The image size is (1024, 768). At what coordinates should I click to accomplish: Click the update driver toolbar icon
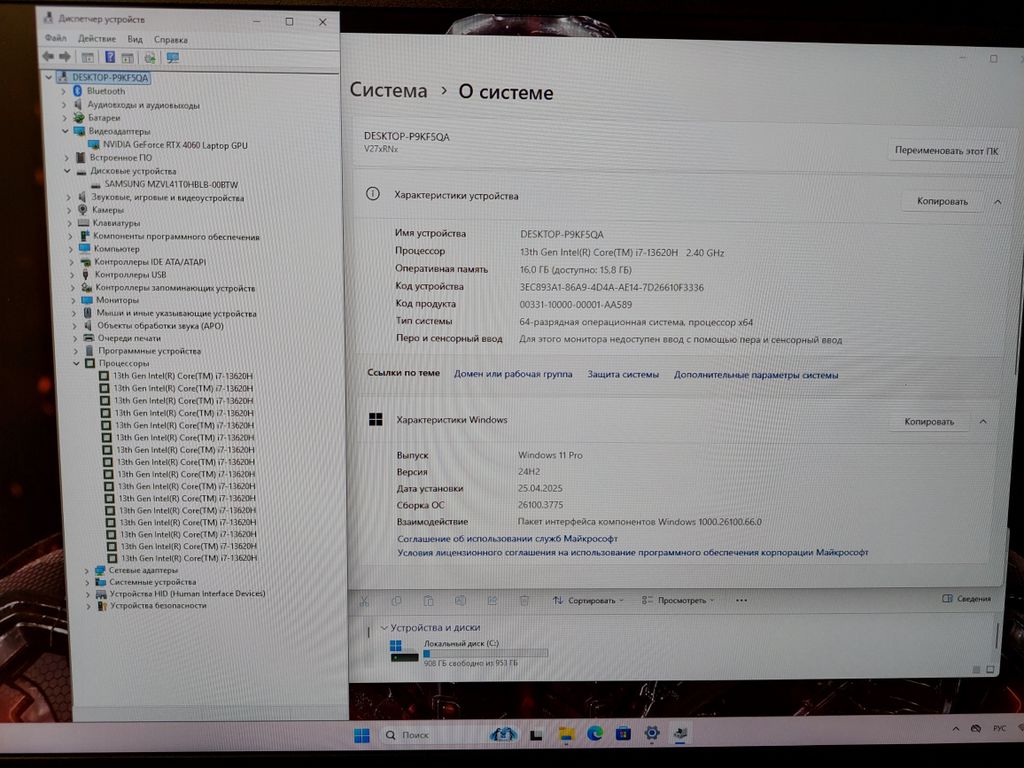(150, 57)
